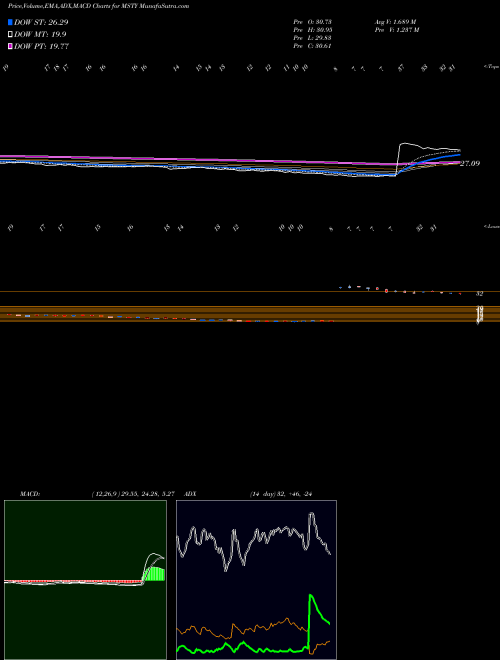The height and width of the screenshot is (660, 500).
Task: Select the 'DOW MT: 19.9' label
Action: point(40,35)
